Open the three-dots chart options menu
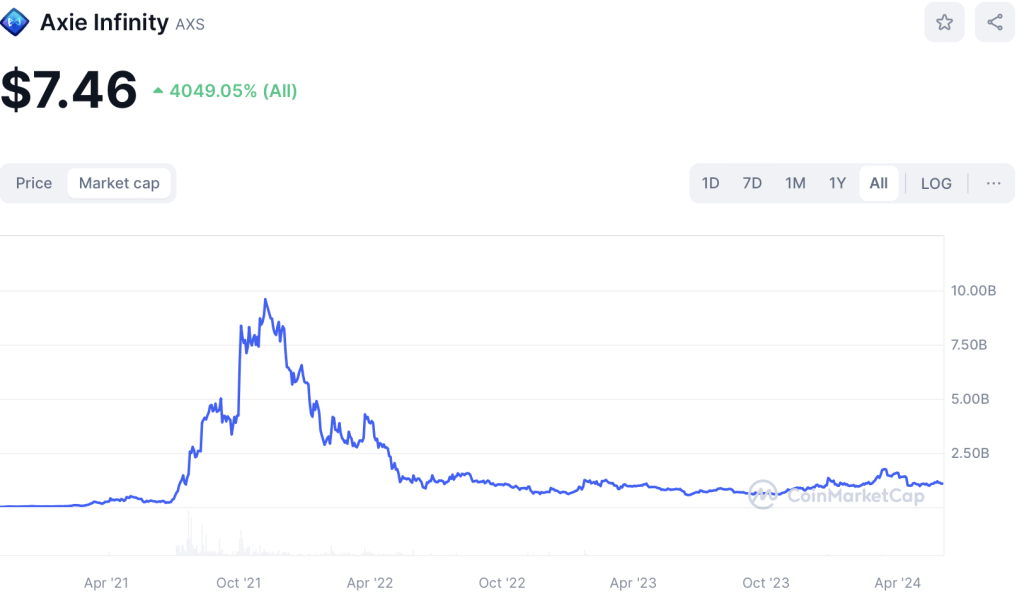Image resolution: width=1024 pixels, height=606 pixels. [993, 183]
